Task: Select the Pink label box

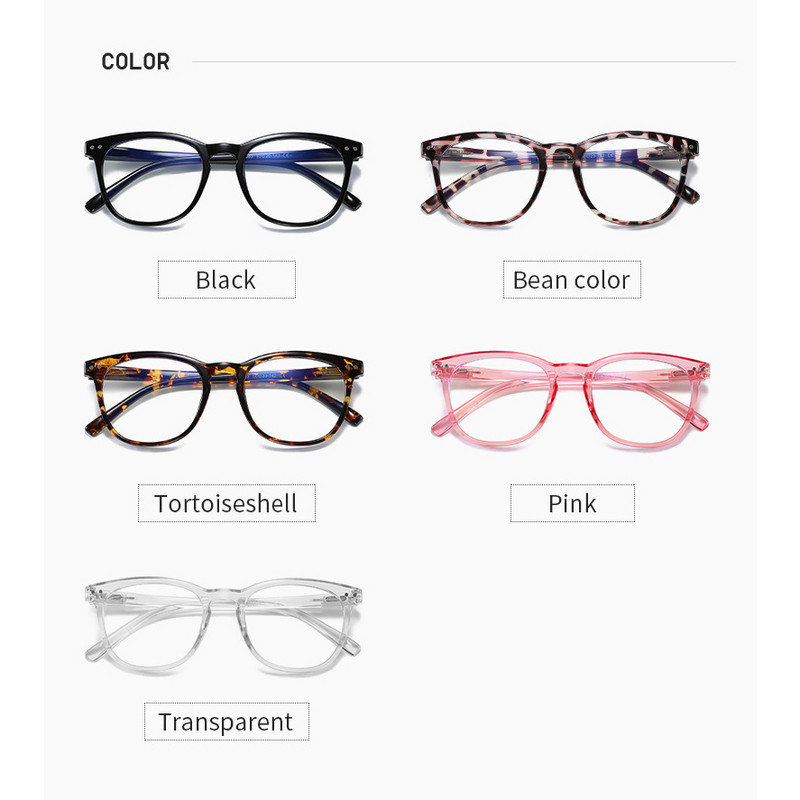Action: [x=572, y=503]
